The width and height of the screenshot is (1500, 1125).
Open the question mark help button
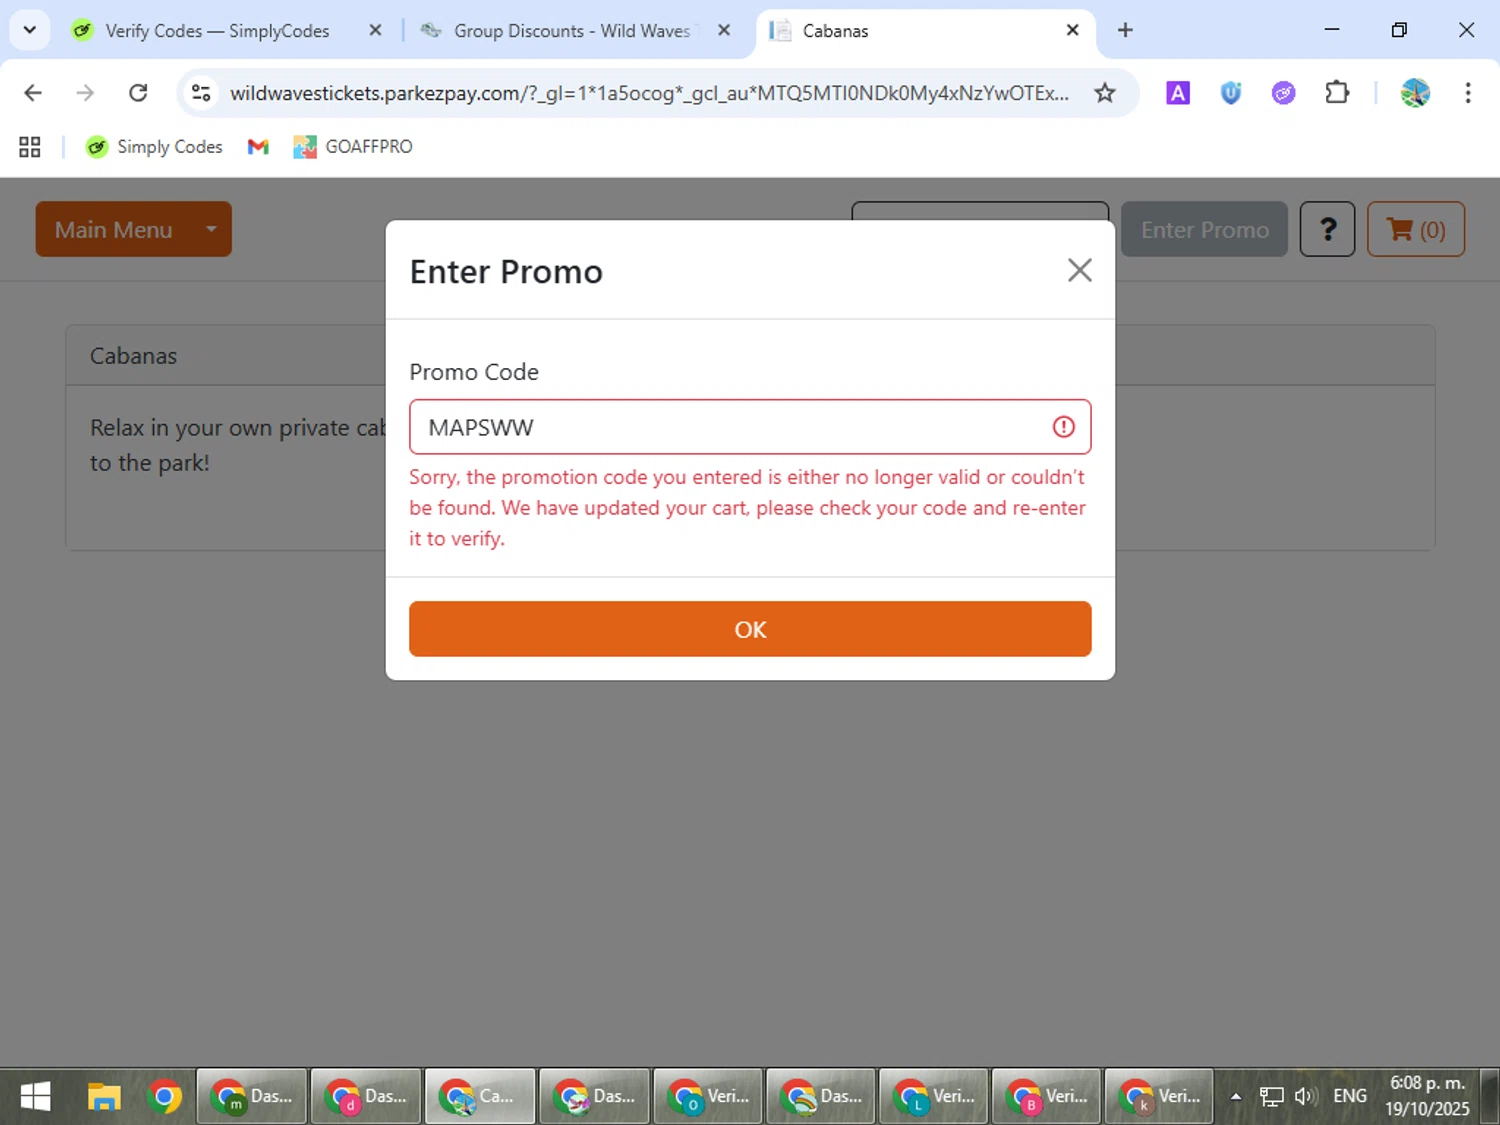[x=1327, y=229]
